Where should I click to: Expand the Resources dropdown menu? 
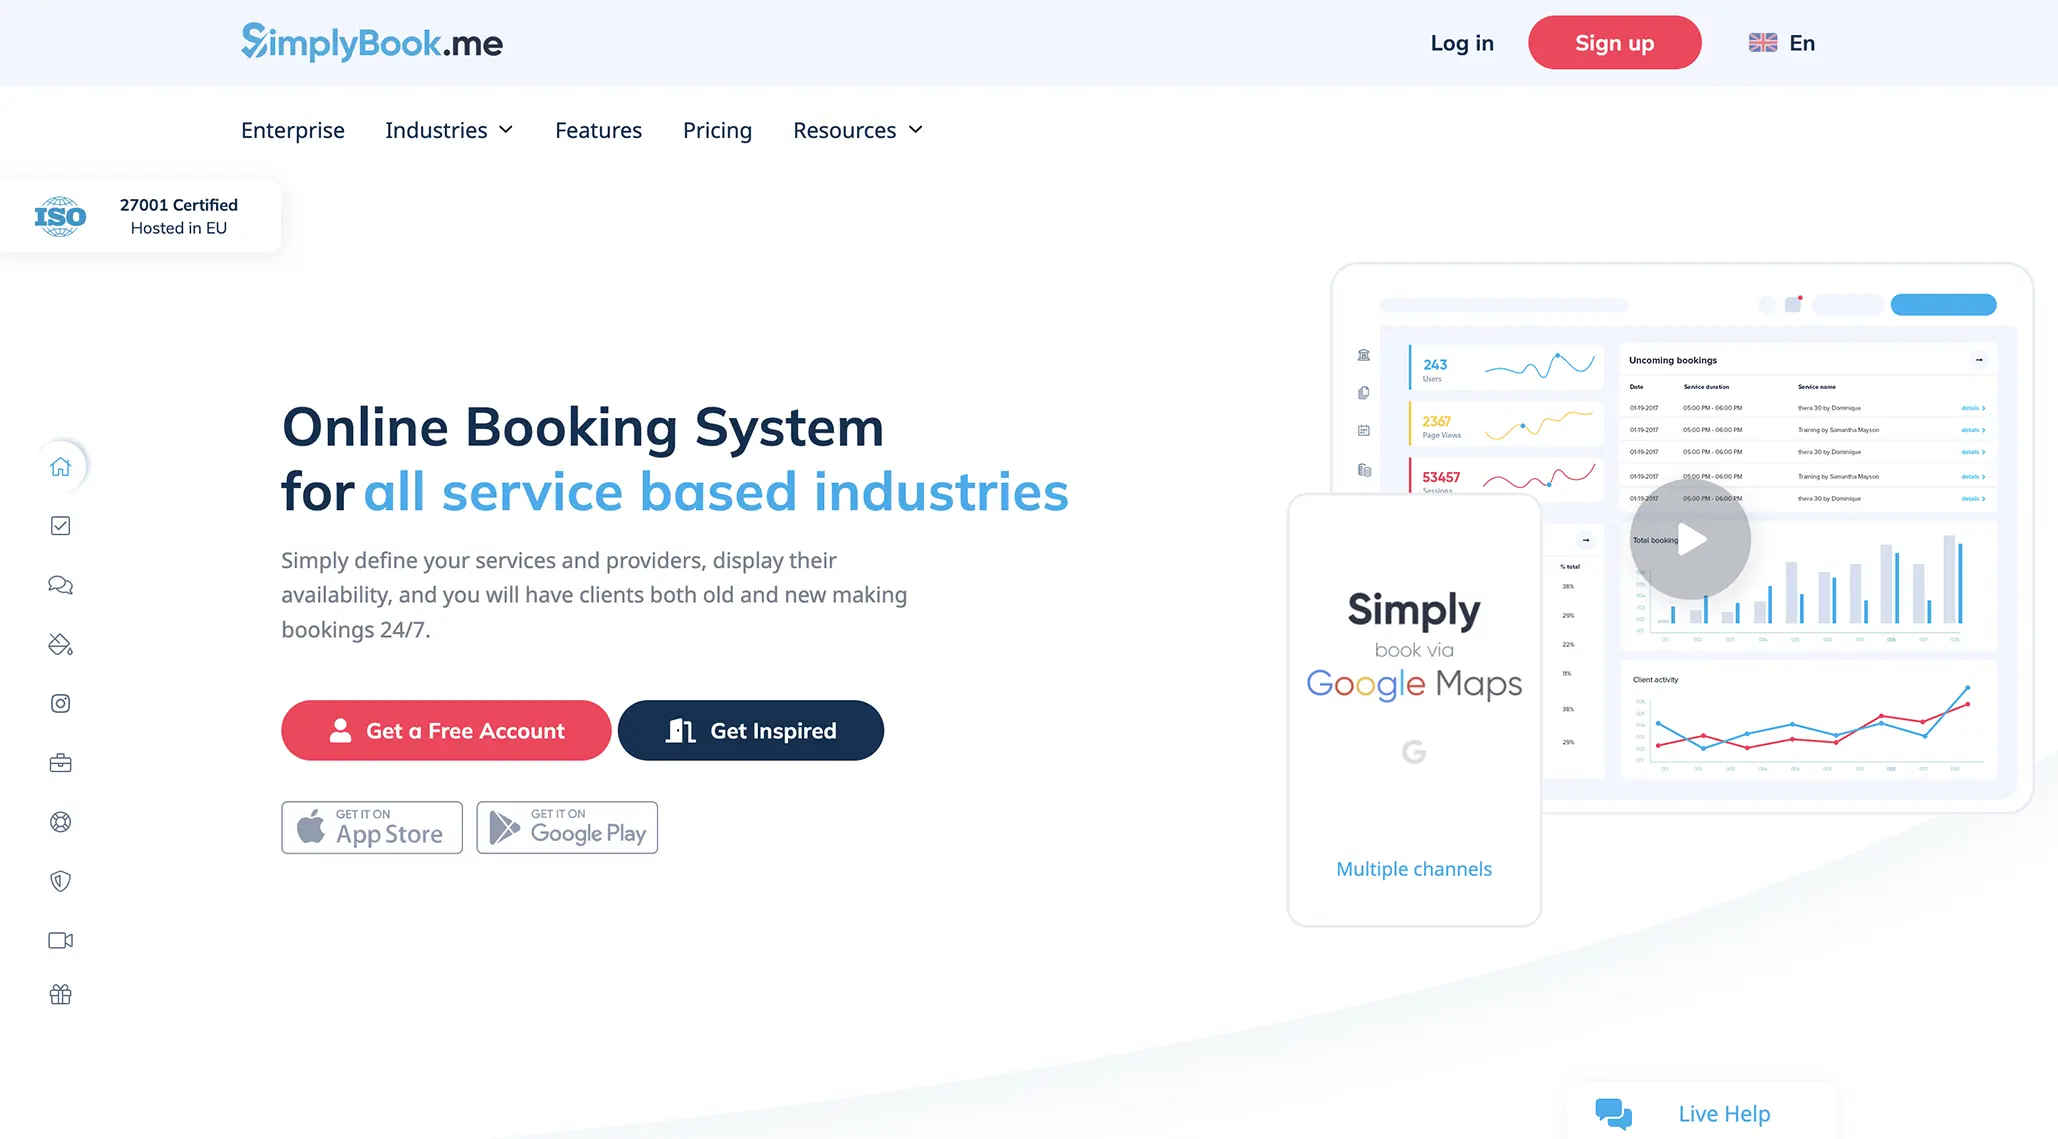coord(857,130)
